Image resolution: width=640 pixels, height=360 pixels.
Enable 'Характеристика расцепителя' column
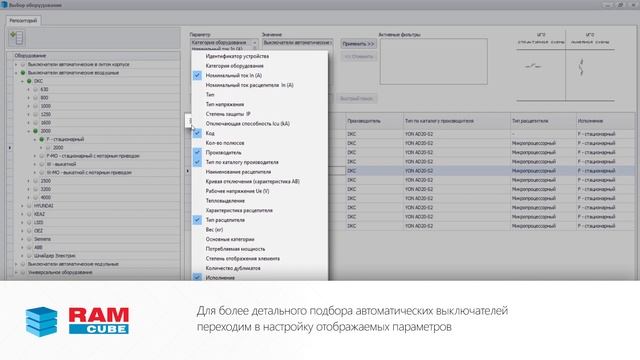[x=239, y=210]
